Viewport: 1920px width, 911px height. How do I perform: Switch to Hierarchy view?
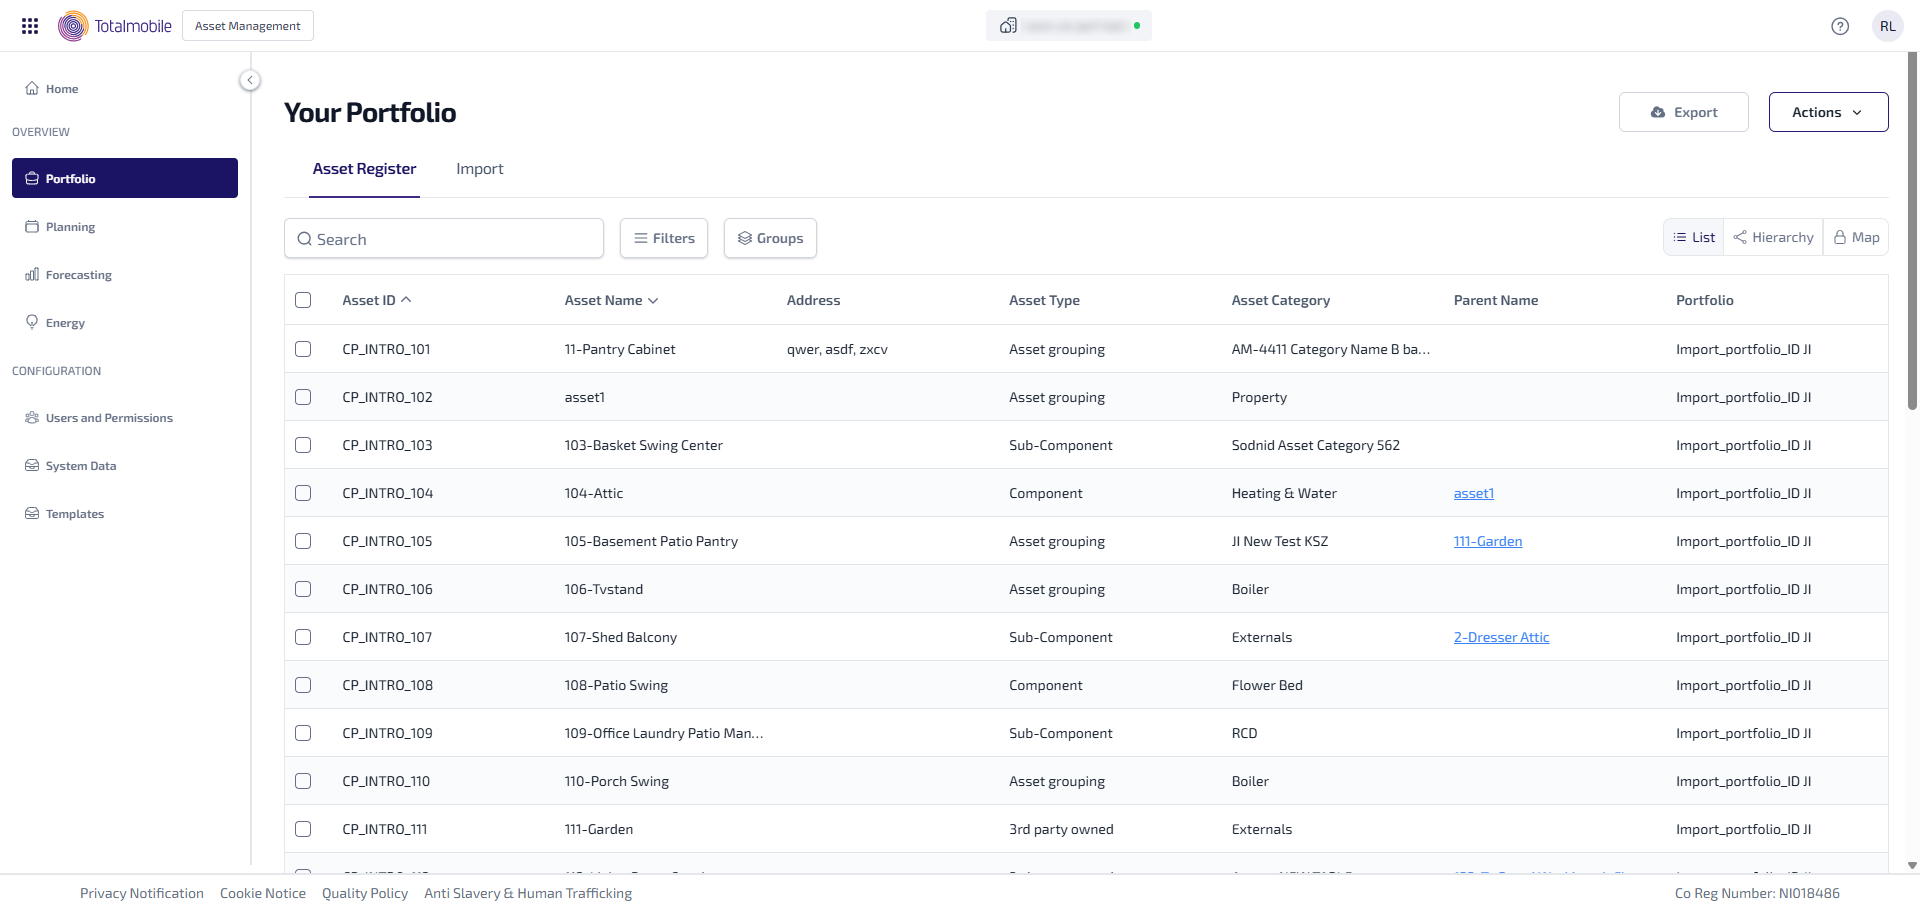tap(1773, 237)
